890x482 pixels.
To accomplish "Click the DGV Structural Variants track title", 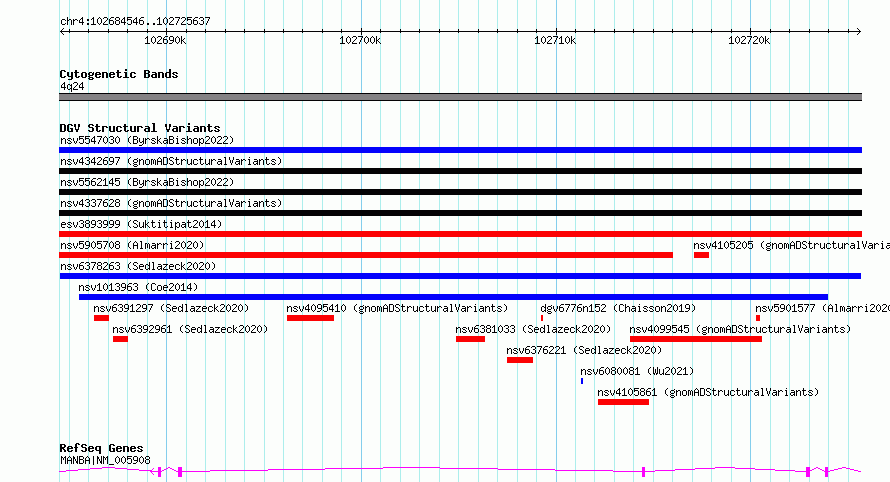I will click(x=140, y=128).
